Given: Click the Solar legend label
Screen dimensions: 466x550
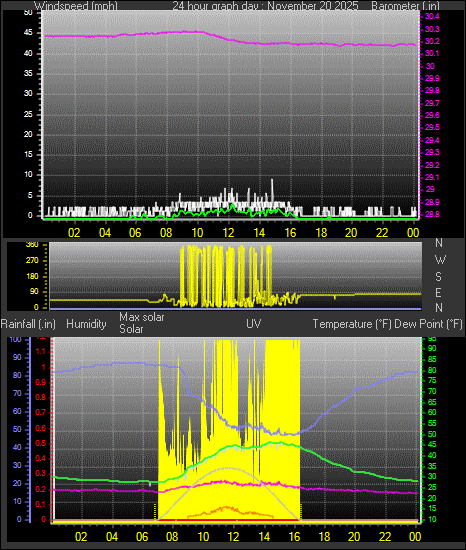Looking at the screenshot, I should click(x=131, y=329).
